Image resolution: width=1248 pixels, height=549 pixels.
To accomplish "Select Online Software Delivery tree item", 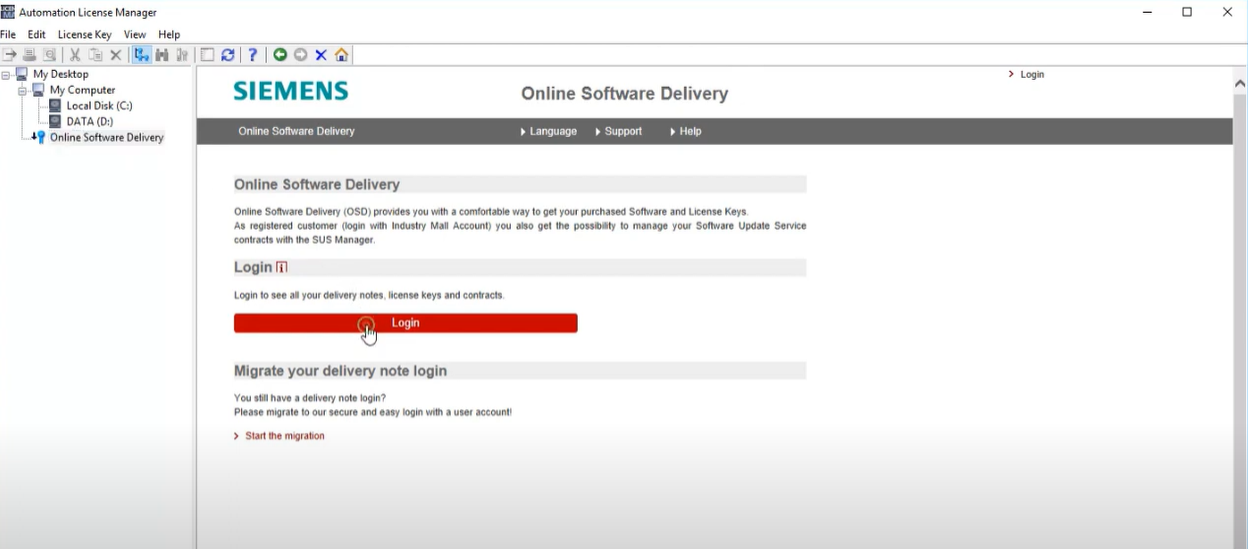I will [x=106, y=138].
